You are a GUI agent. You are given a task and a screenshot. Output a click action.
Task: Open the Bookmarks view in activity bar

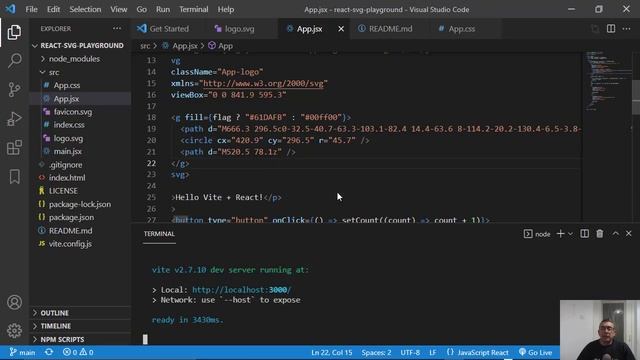click(x=14, y=177)
